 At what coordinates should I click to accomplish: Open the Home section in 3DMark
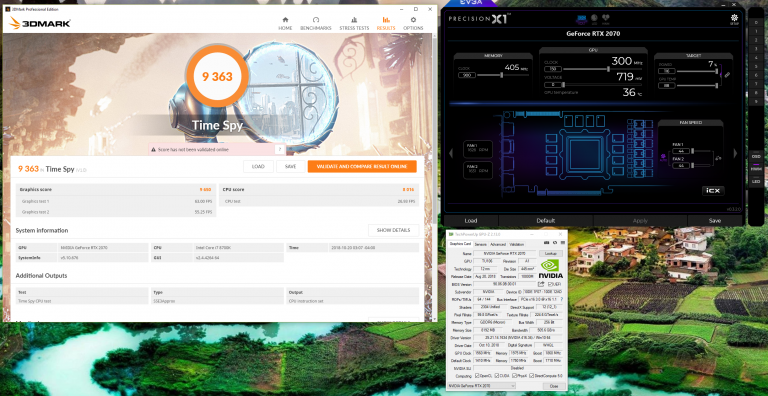pyautogui.click(x=285, y=23)
